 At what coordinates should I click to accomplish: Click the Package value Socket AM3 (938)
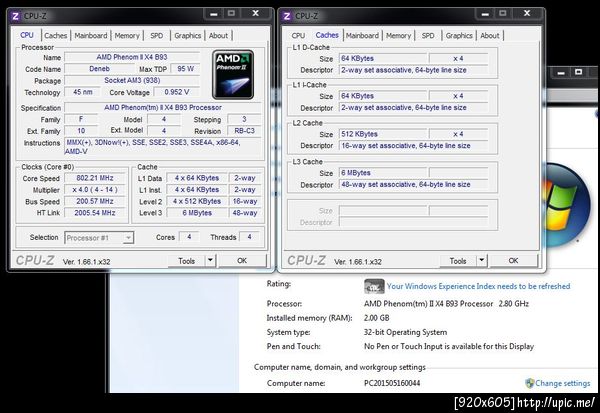[x=132, y=80]
